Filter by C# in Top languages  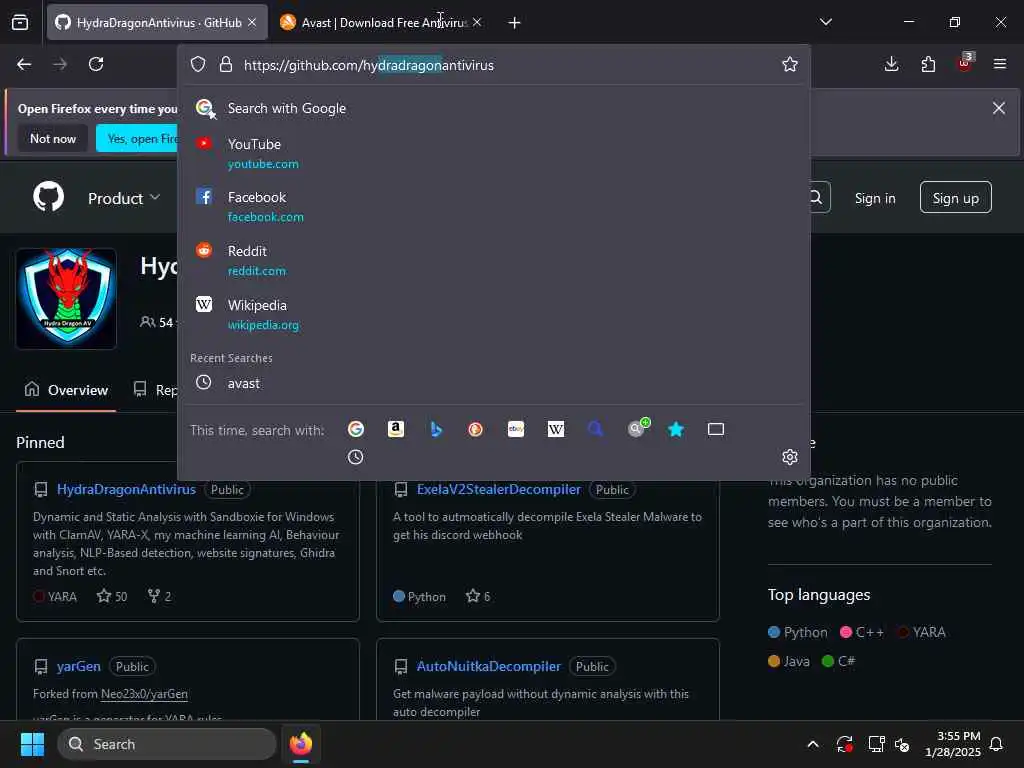(x=839, y=661)
